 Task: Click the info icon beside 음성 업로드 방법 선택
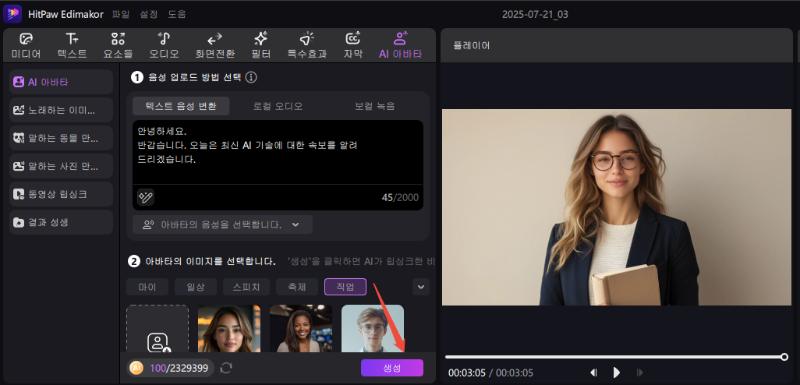coord(251,78)
